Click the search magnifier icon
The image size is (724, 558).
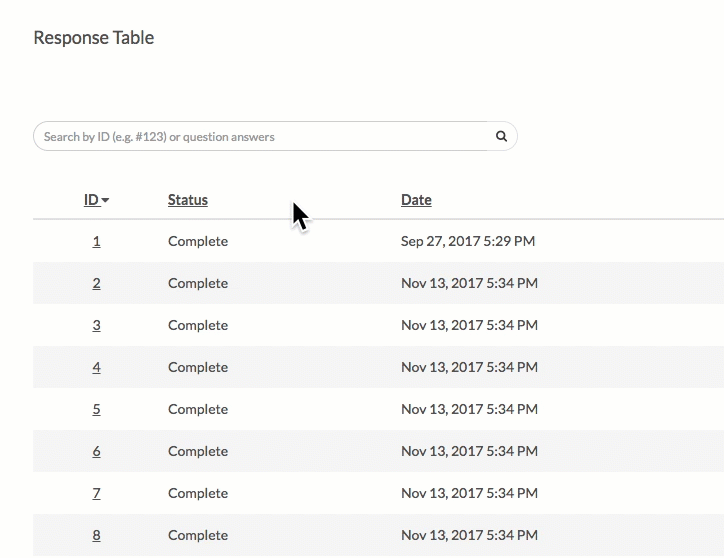501,136
